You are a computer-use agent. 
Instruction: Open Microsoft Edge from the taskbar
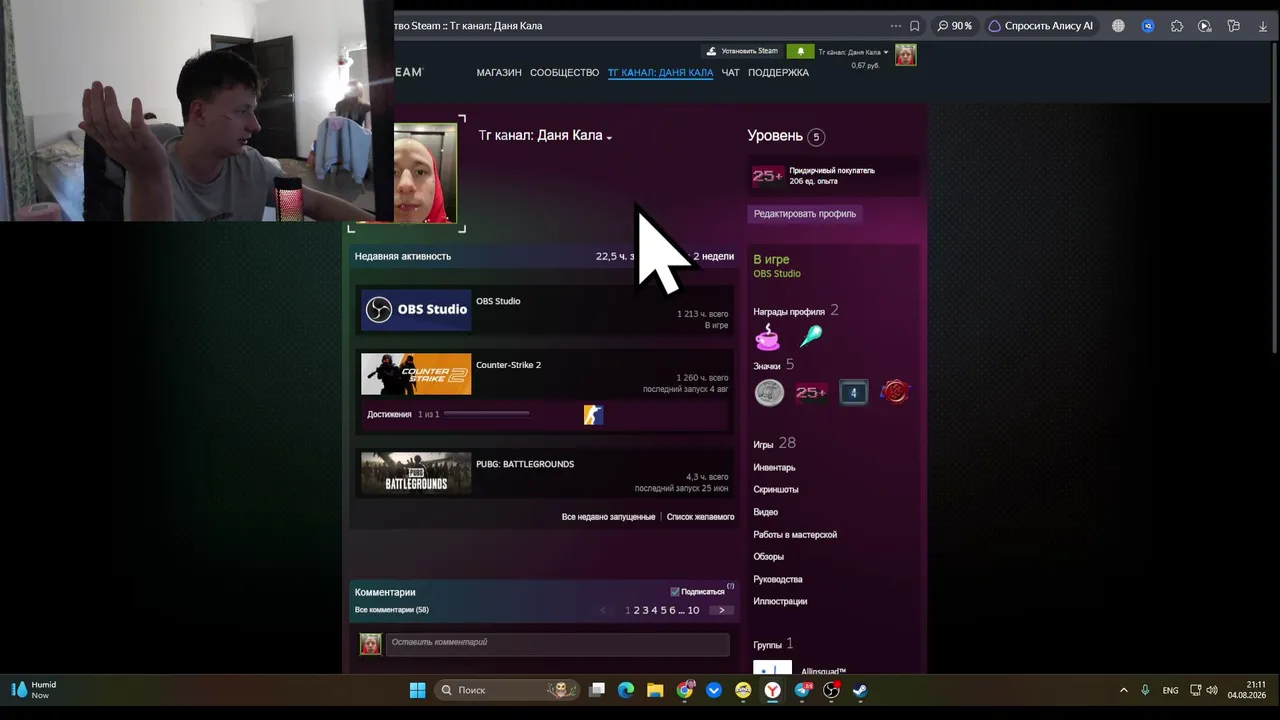pos(626,690)
